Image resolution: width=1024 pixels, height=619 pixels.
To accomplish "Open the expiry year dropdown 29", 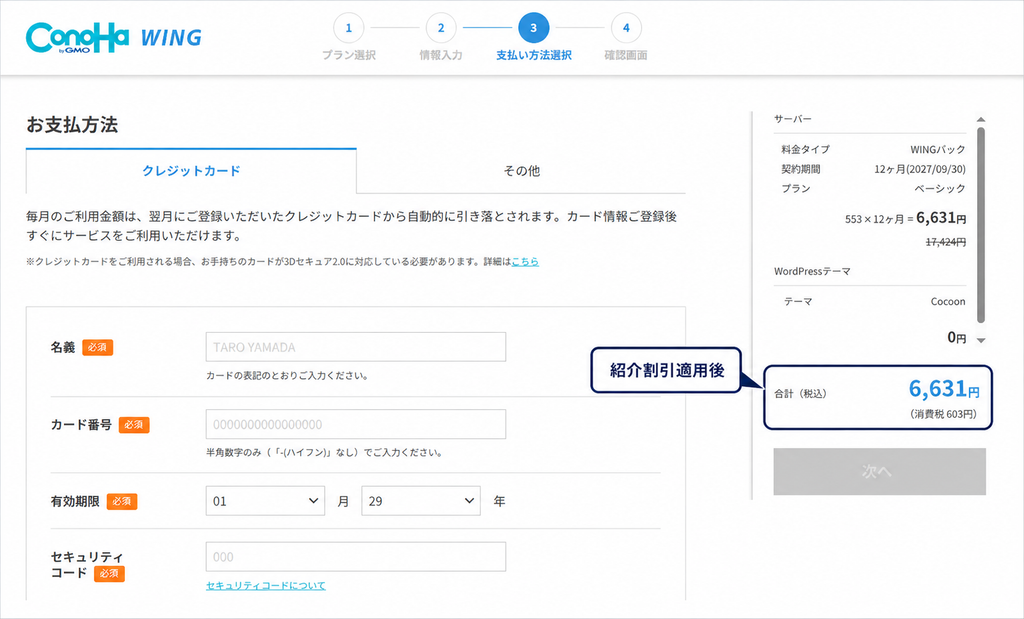I will pos(421,501).
